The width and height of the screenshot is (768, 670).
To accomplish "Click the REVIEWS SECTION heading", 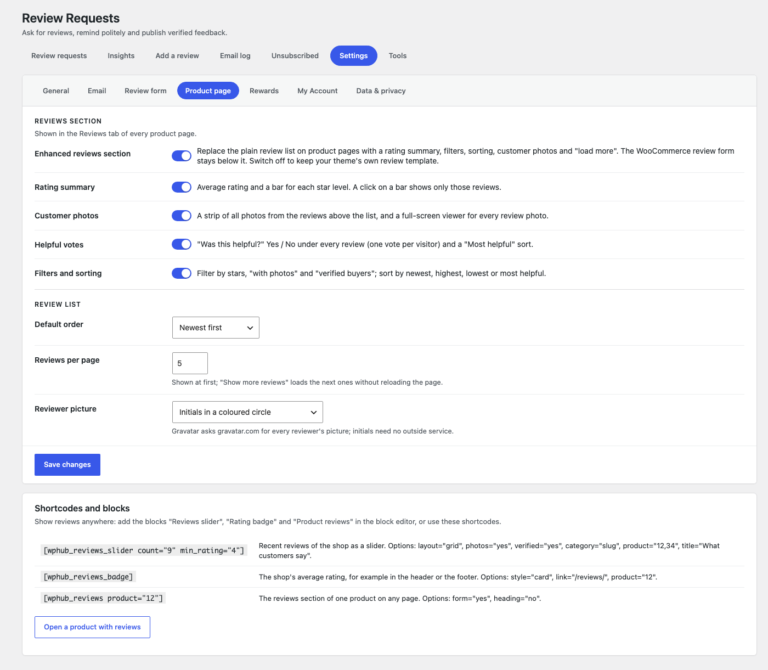I will point(68,121).
